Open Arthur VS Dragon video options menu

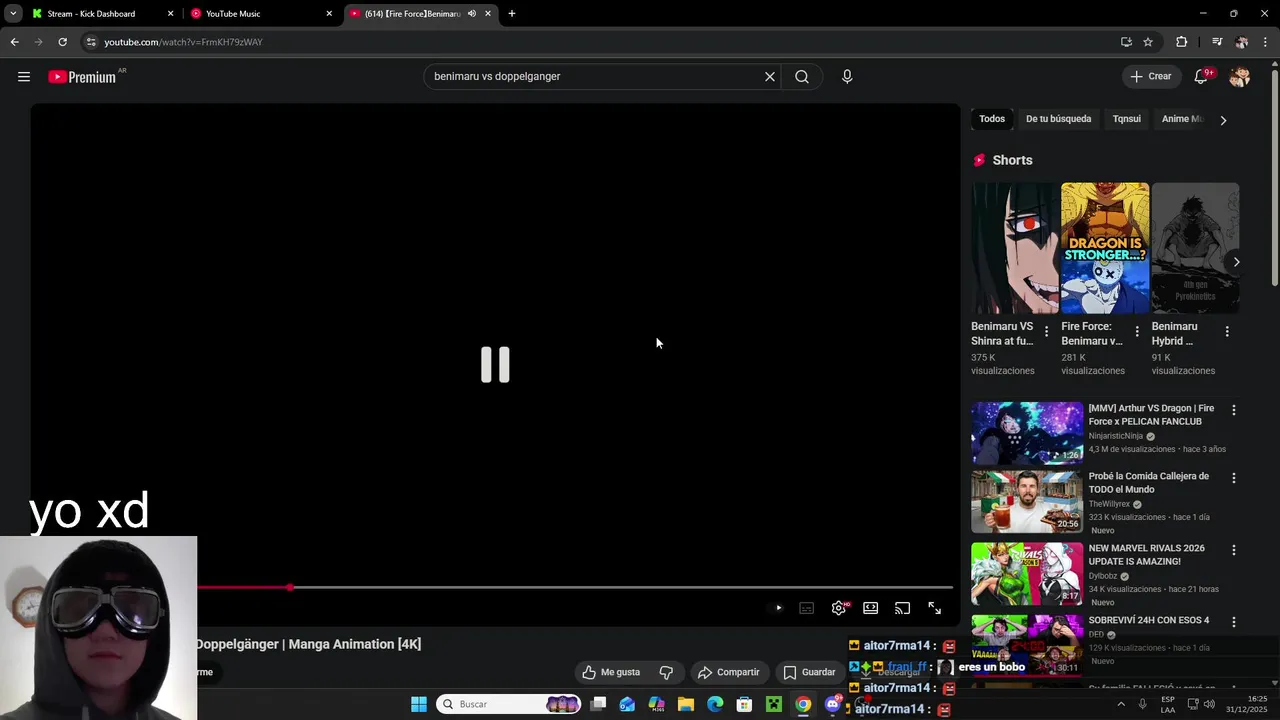tap(1234, 410)
